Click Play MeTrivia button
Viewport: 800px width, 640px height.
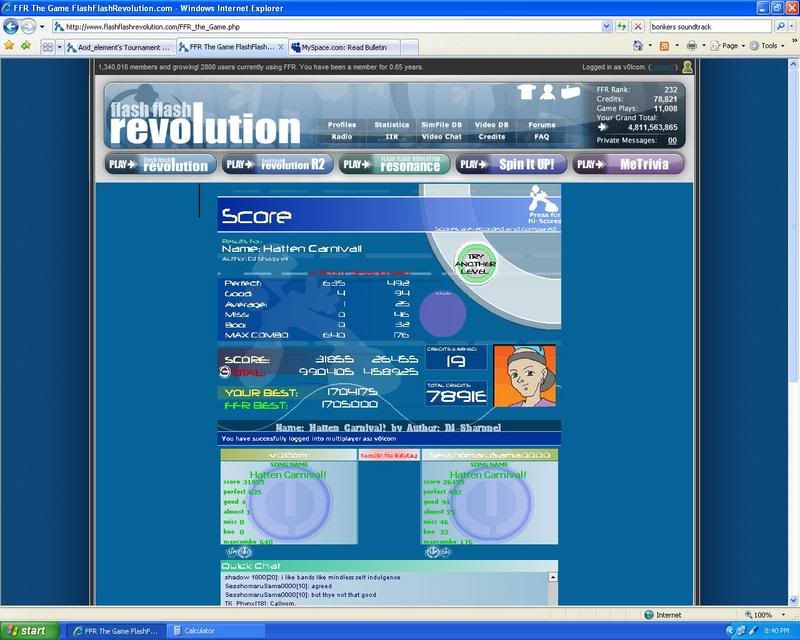[628, 164]
